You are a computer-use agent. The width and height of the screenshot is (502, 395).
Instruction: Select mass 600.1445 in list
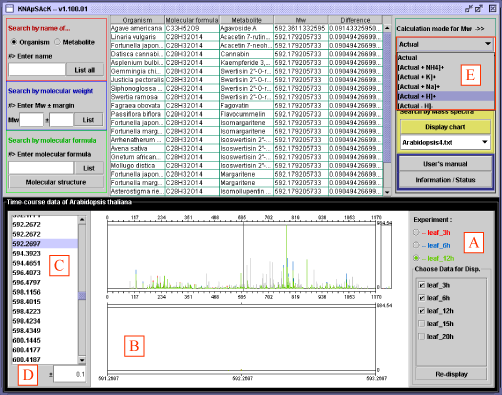[45, 340]
